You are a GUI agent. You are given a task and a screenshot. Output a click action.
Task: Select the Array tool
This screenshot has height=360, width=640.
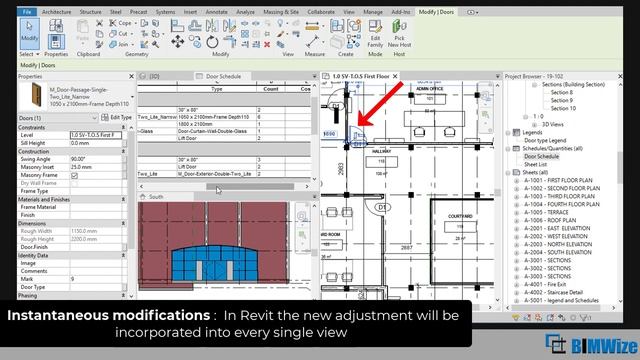tap(245, 34)
